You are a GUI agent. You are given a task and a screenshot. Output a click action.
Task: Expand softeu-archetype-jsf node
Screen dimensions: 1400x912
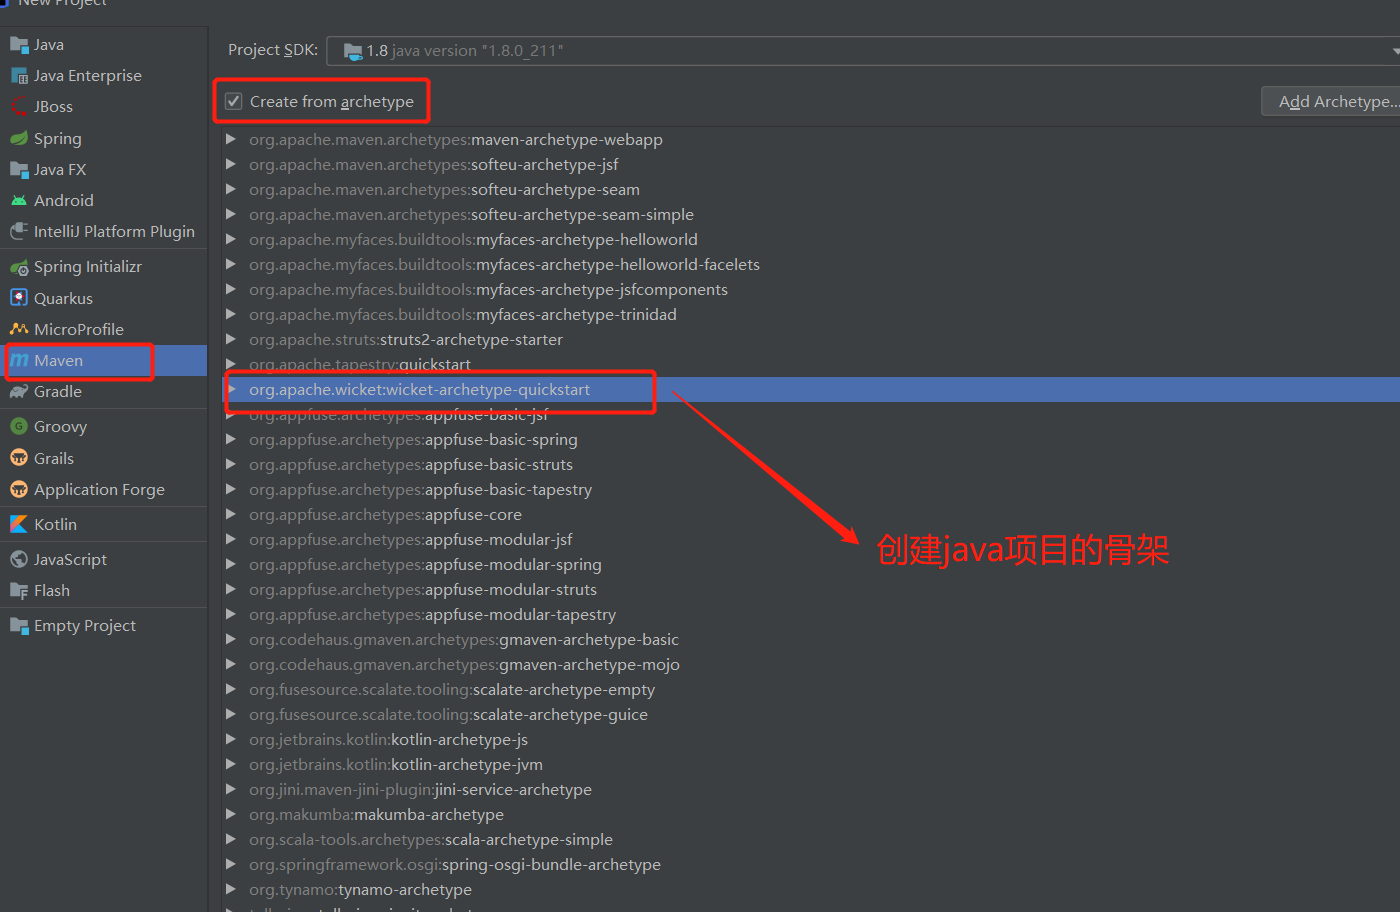point(231,164)
